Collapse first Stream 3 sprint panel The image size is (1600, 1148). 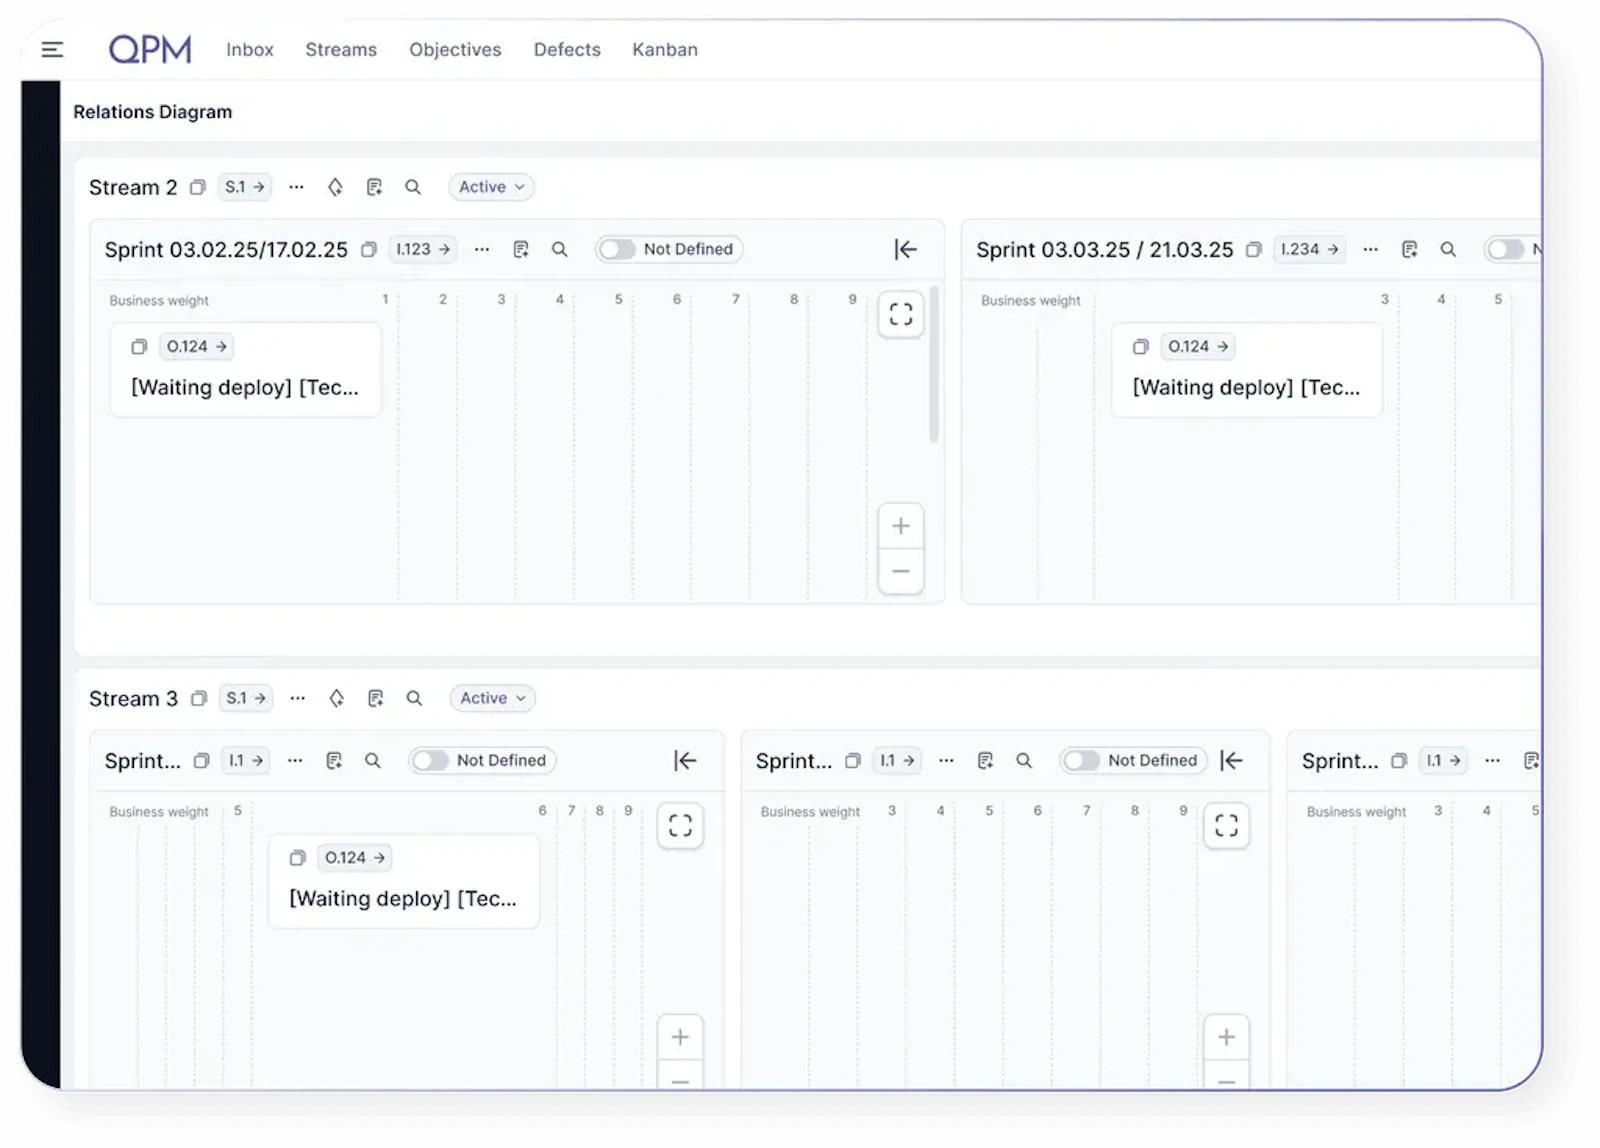click(x=685, y=760)
